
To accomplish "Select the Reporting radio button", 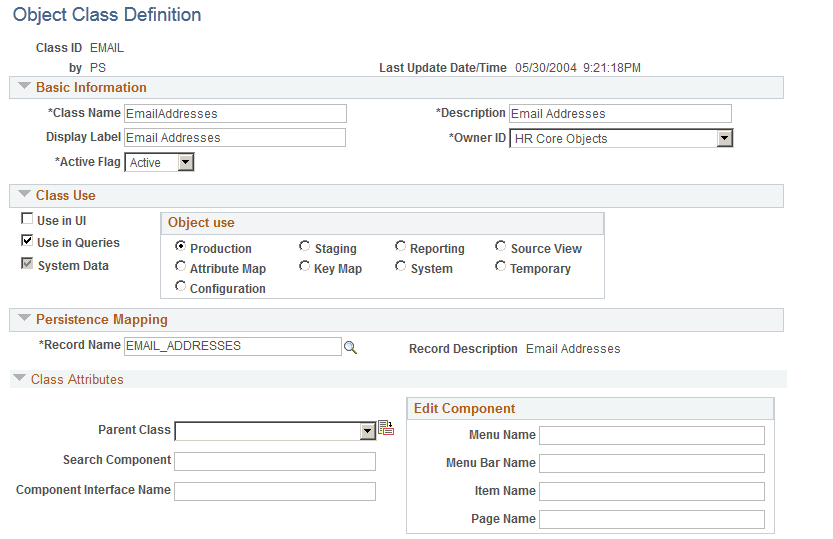I will [x=401, y=246].
